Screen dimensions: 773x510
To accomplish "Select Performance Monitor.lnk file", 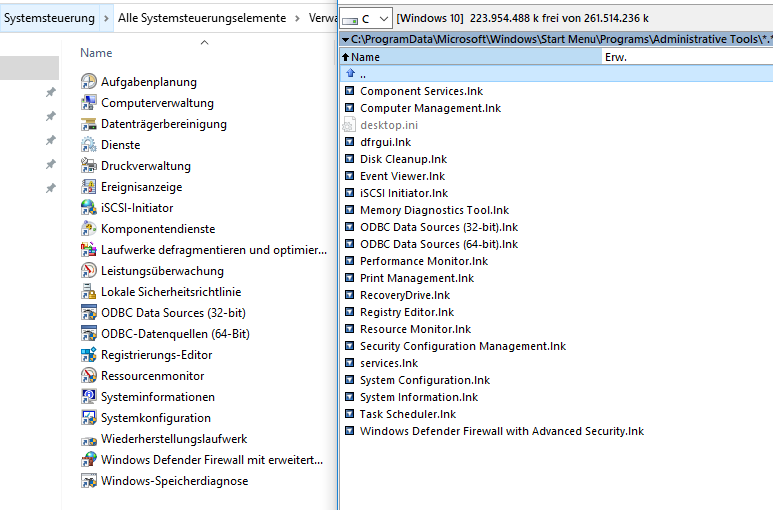I will coord(424,261).
